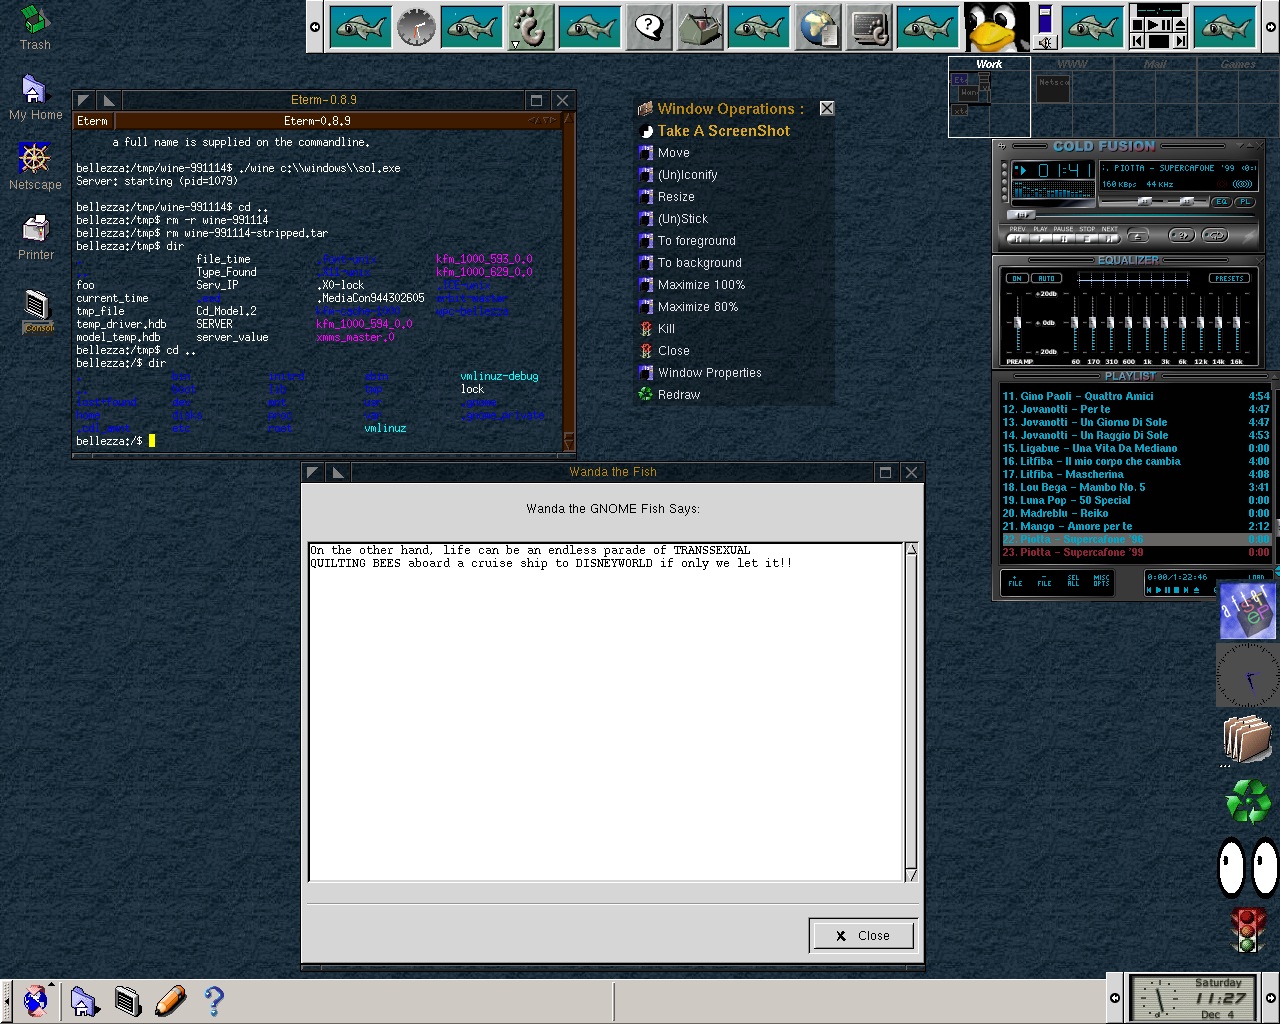The image size is (1280, 1024).
Task: Open the + FILE add menu in playlist
Action: [1015, 581]
